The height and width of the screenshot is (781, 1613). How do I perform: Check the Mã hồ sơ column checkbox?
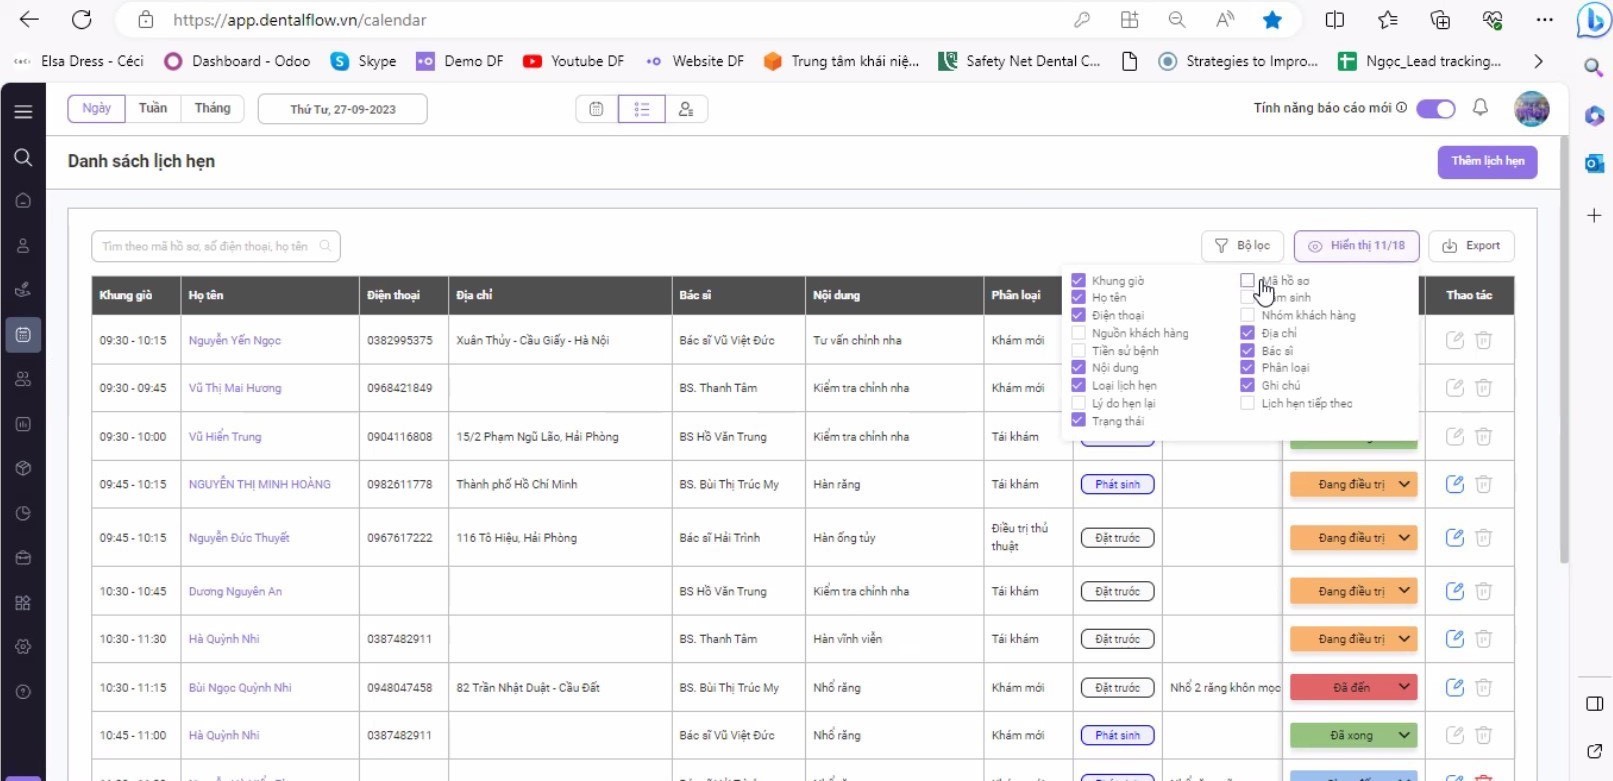click(1247, 281)
